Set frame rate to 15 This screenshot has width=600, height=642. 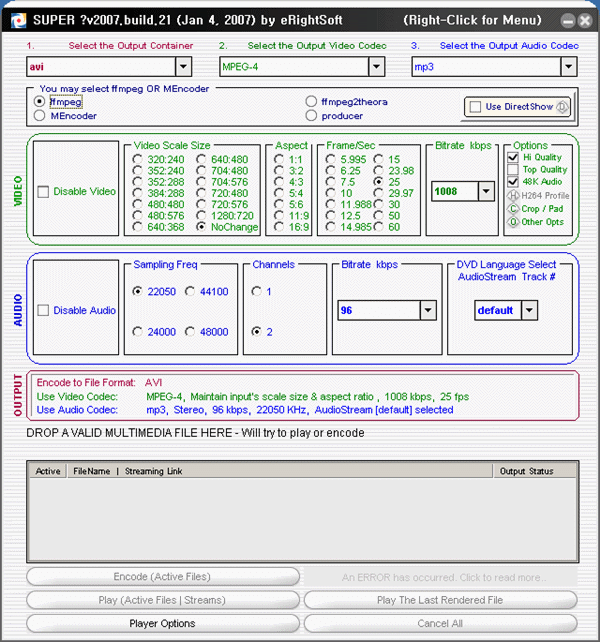tap(378, 159)
